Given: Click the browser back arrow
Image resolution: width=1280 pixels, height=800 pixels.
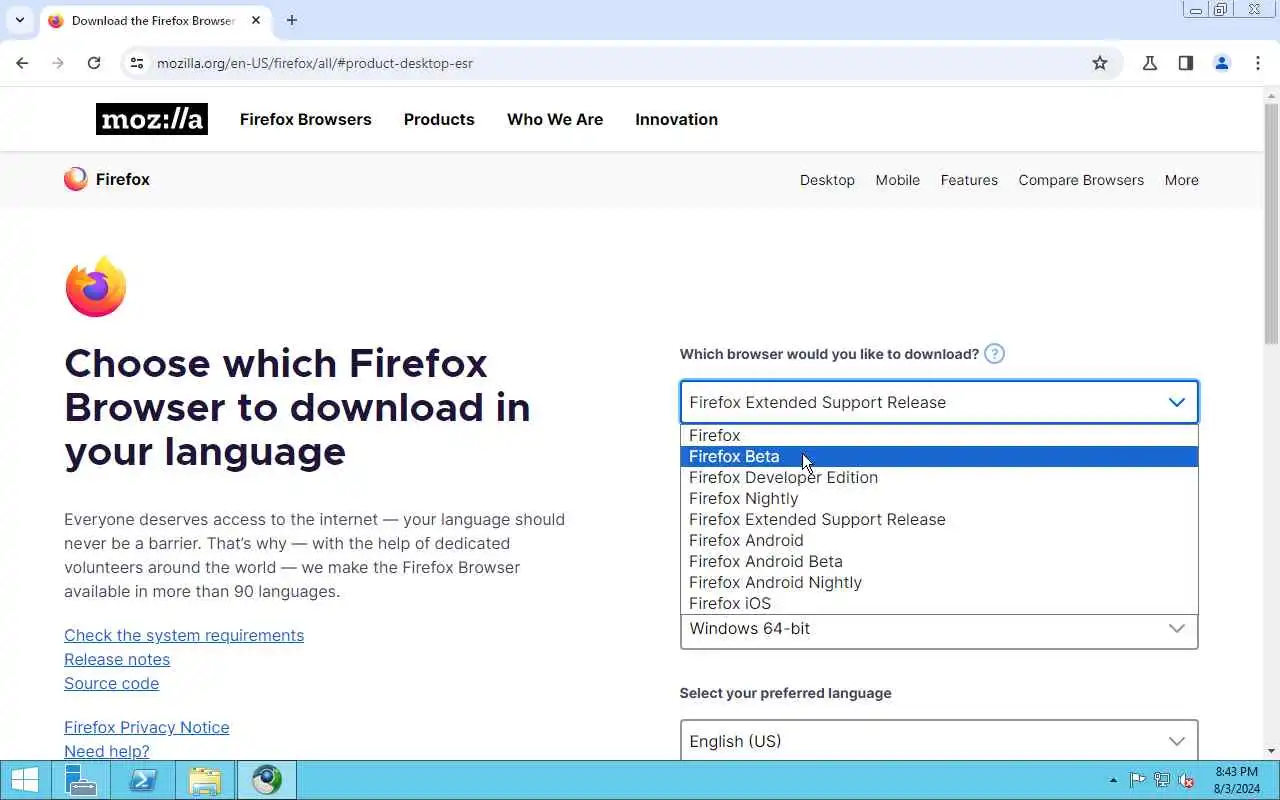Looking at the screenshot, I should [22, 63].
